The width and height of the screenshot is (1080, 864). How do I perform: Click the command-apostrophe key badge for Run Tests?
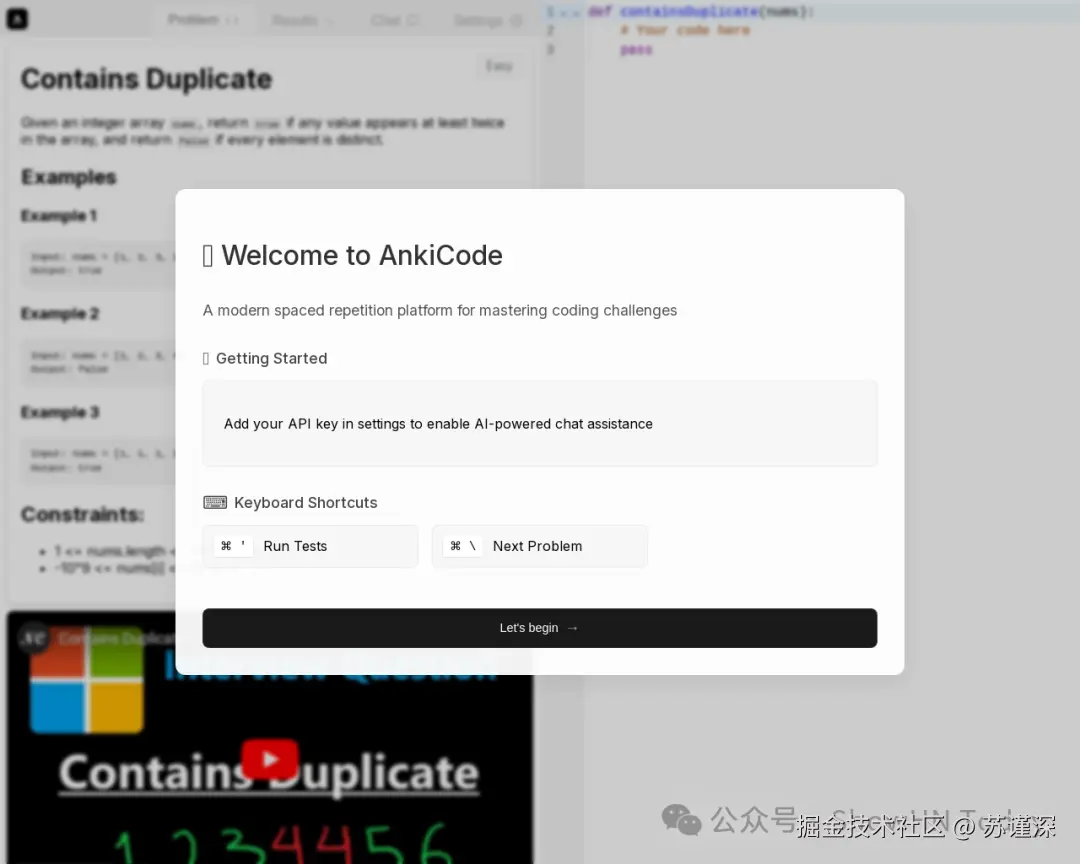point(233,546)
